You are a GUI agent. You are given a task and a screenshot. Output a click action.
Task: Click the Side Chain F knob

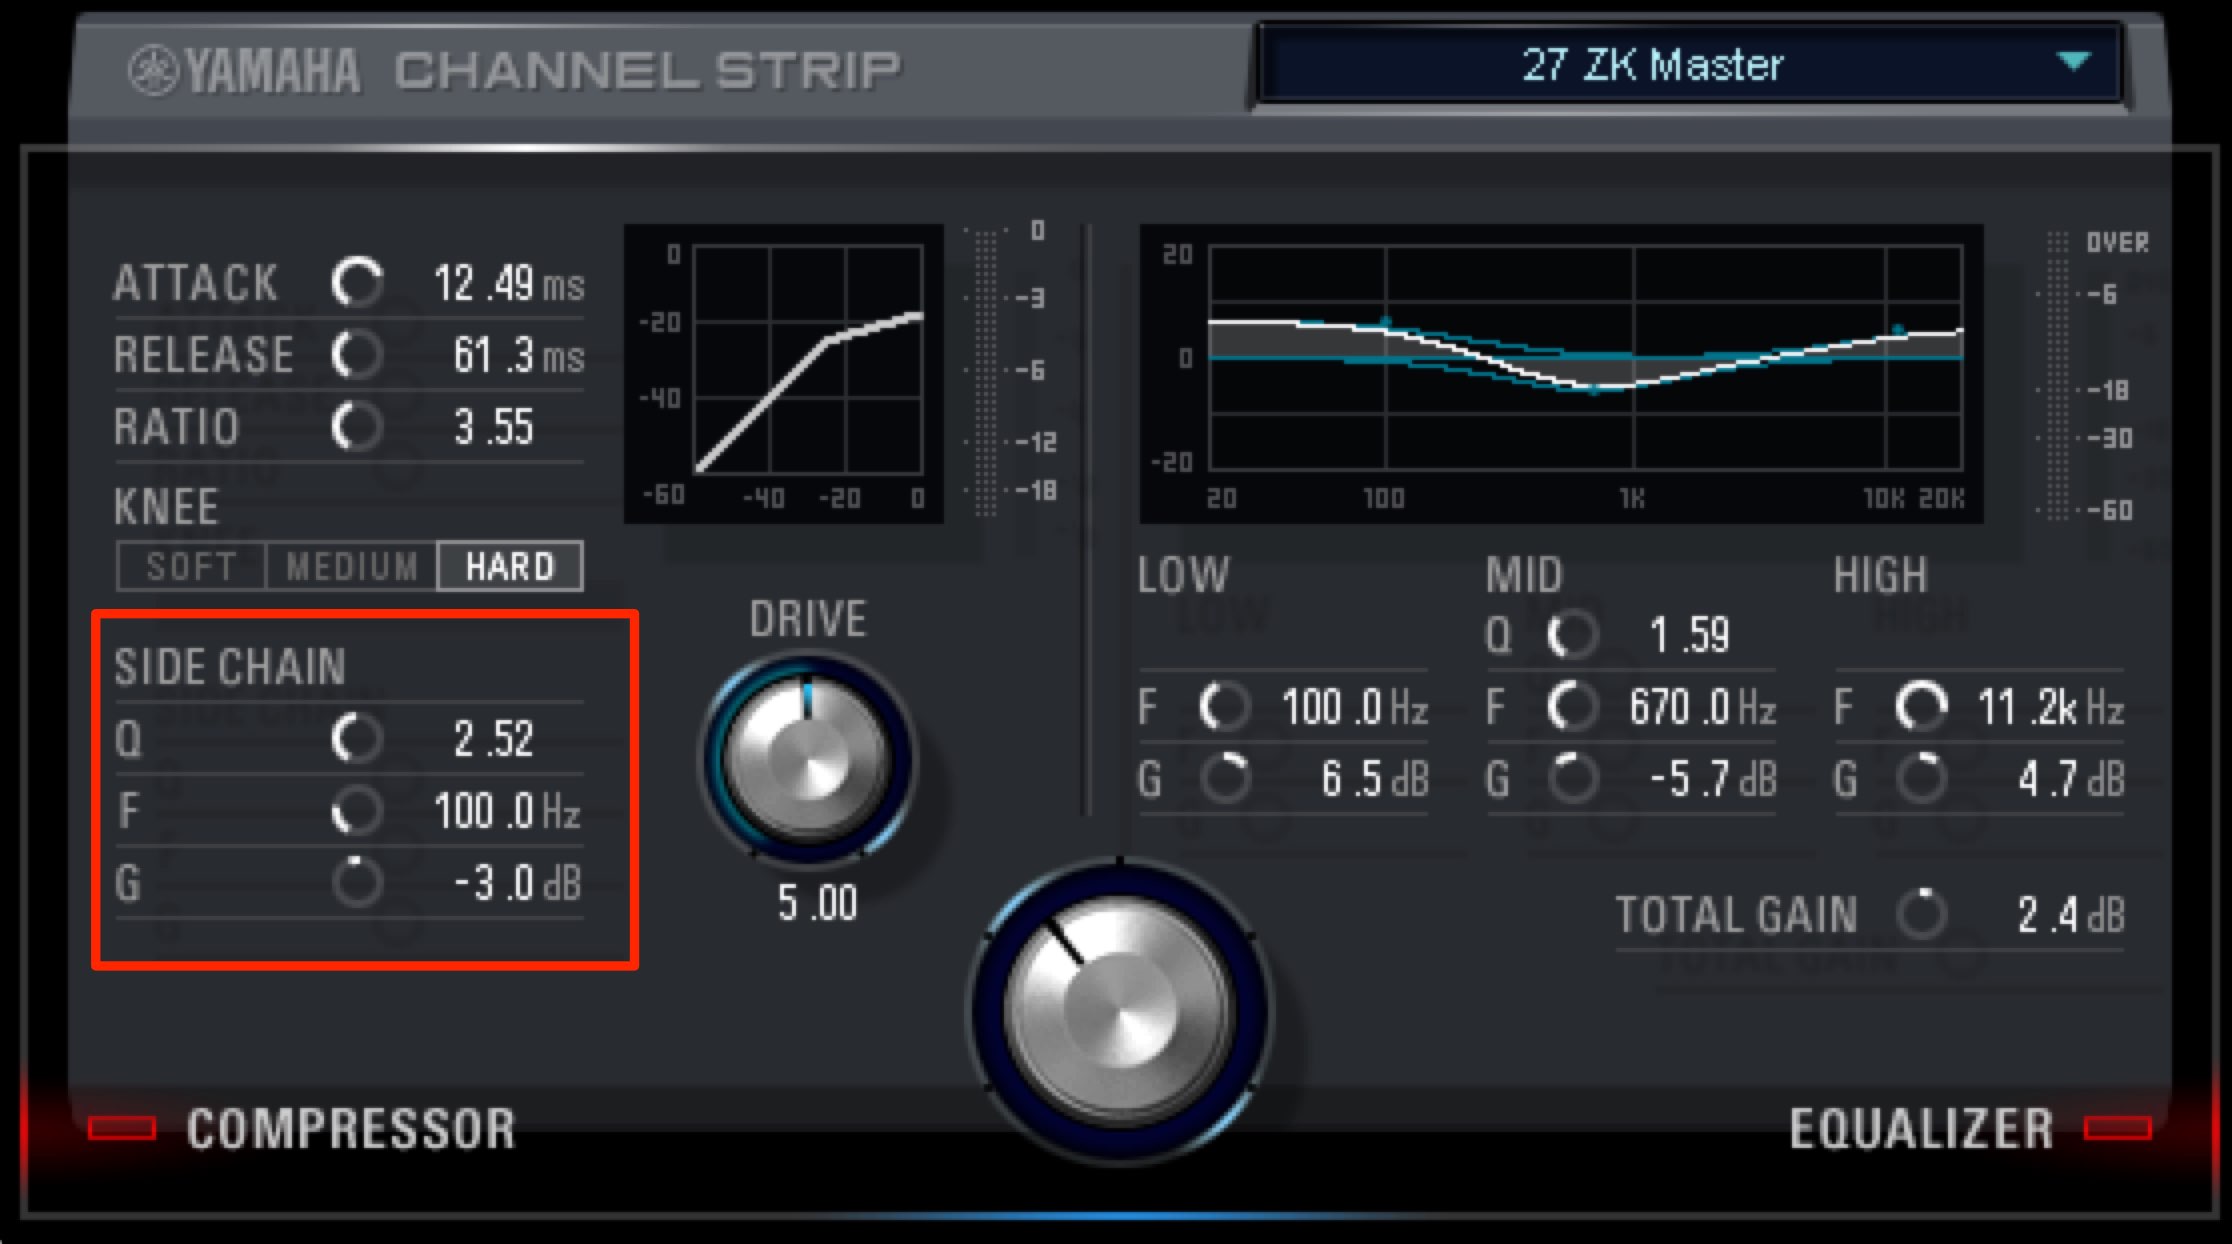click(x=357, y=811)
